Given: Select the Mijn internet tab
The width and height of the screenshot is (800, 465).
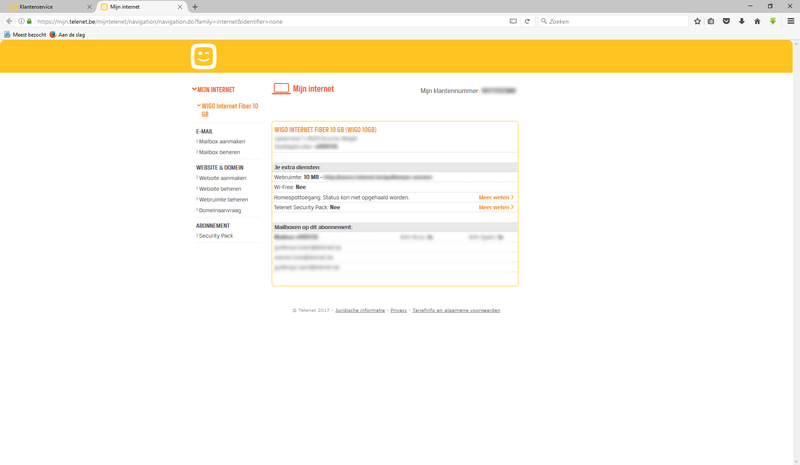Looking at the screenshot, I should click(140, 7).
